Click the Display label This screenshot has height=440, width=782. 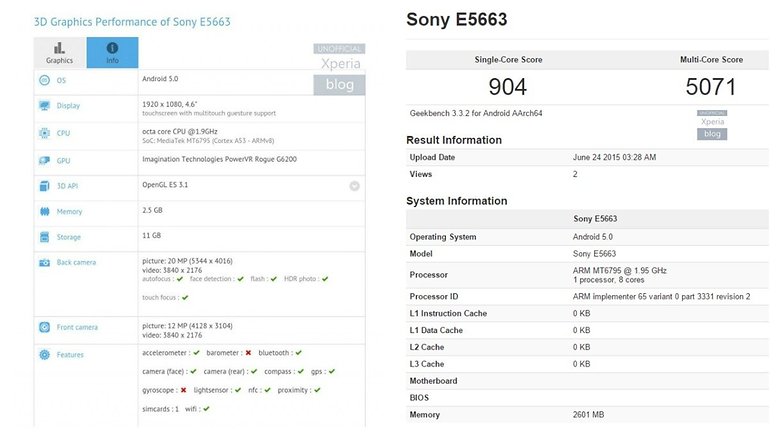coord(68,106)
